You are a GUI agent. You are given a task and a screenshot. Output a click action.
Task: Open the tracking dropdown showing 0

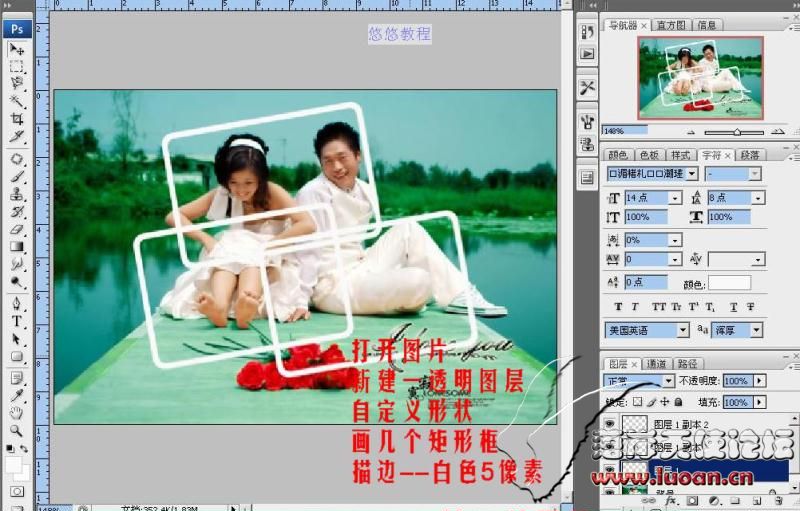(x=675, y=260)
